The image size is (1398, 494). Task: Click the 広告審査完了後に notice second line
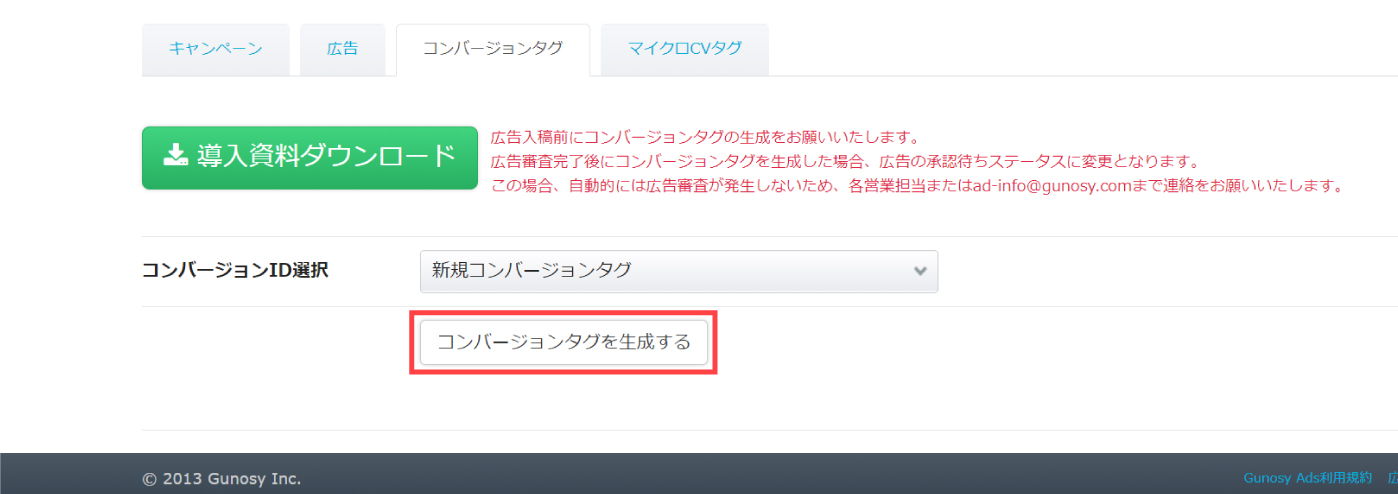click(x=845, y=161)
